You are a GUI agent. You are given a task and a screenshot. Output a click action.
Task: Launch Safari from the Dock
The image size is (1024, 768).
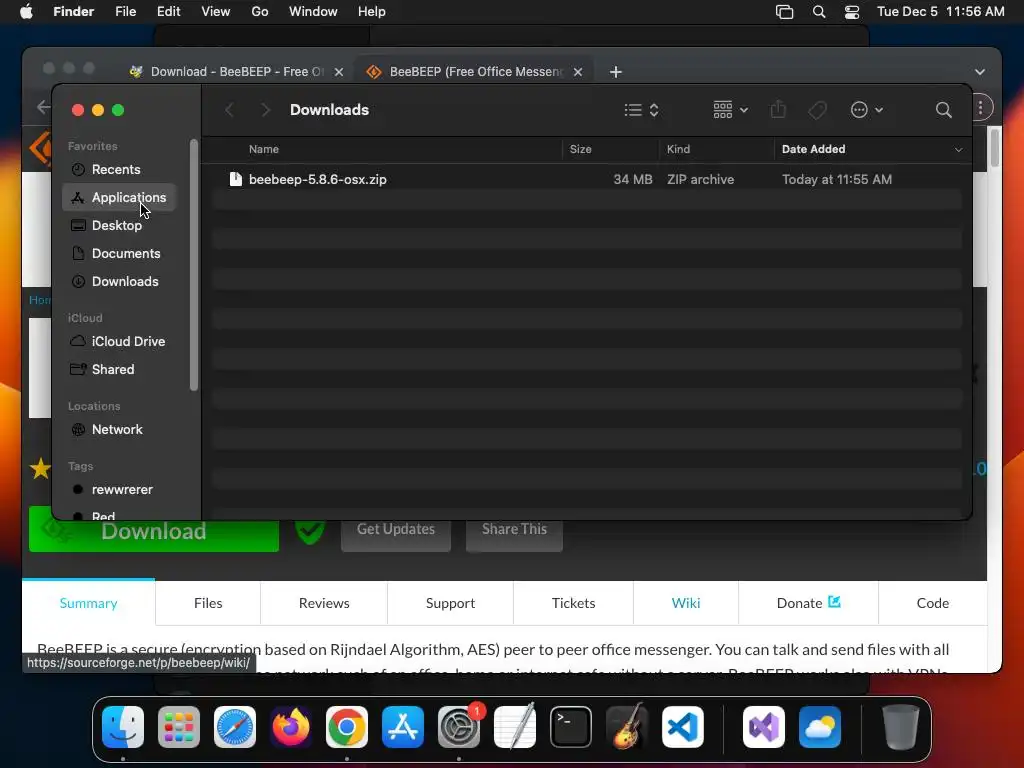pyautogui.click(x=235, y=727)
